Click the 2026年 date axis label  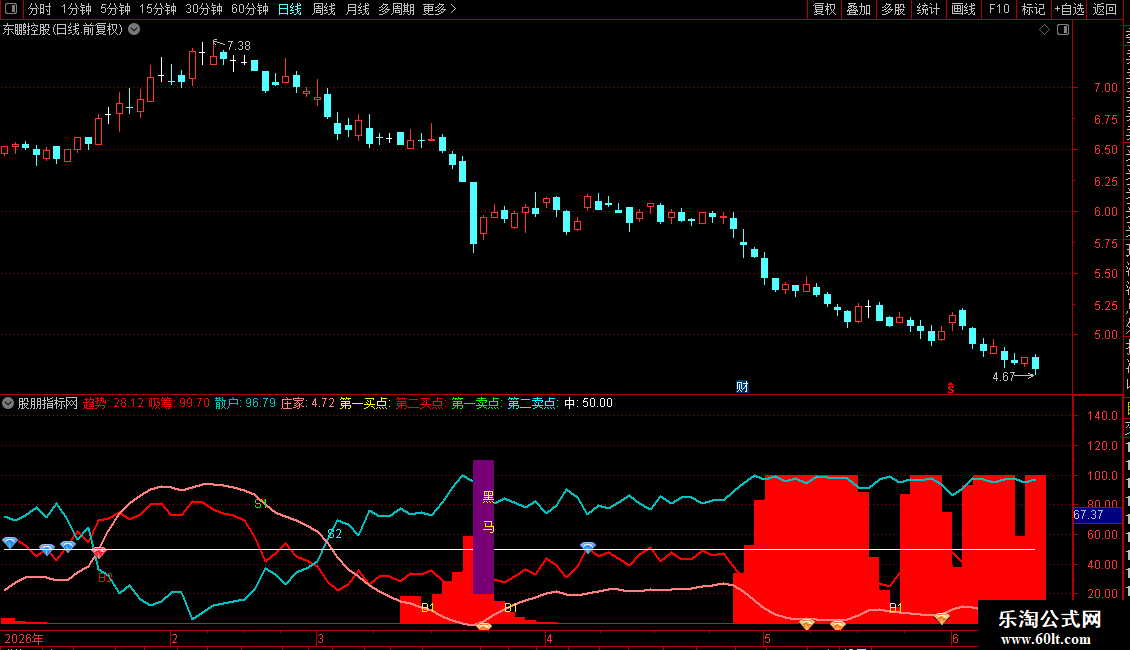[x=24, y=638]
